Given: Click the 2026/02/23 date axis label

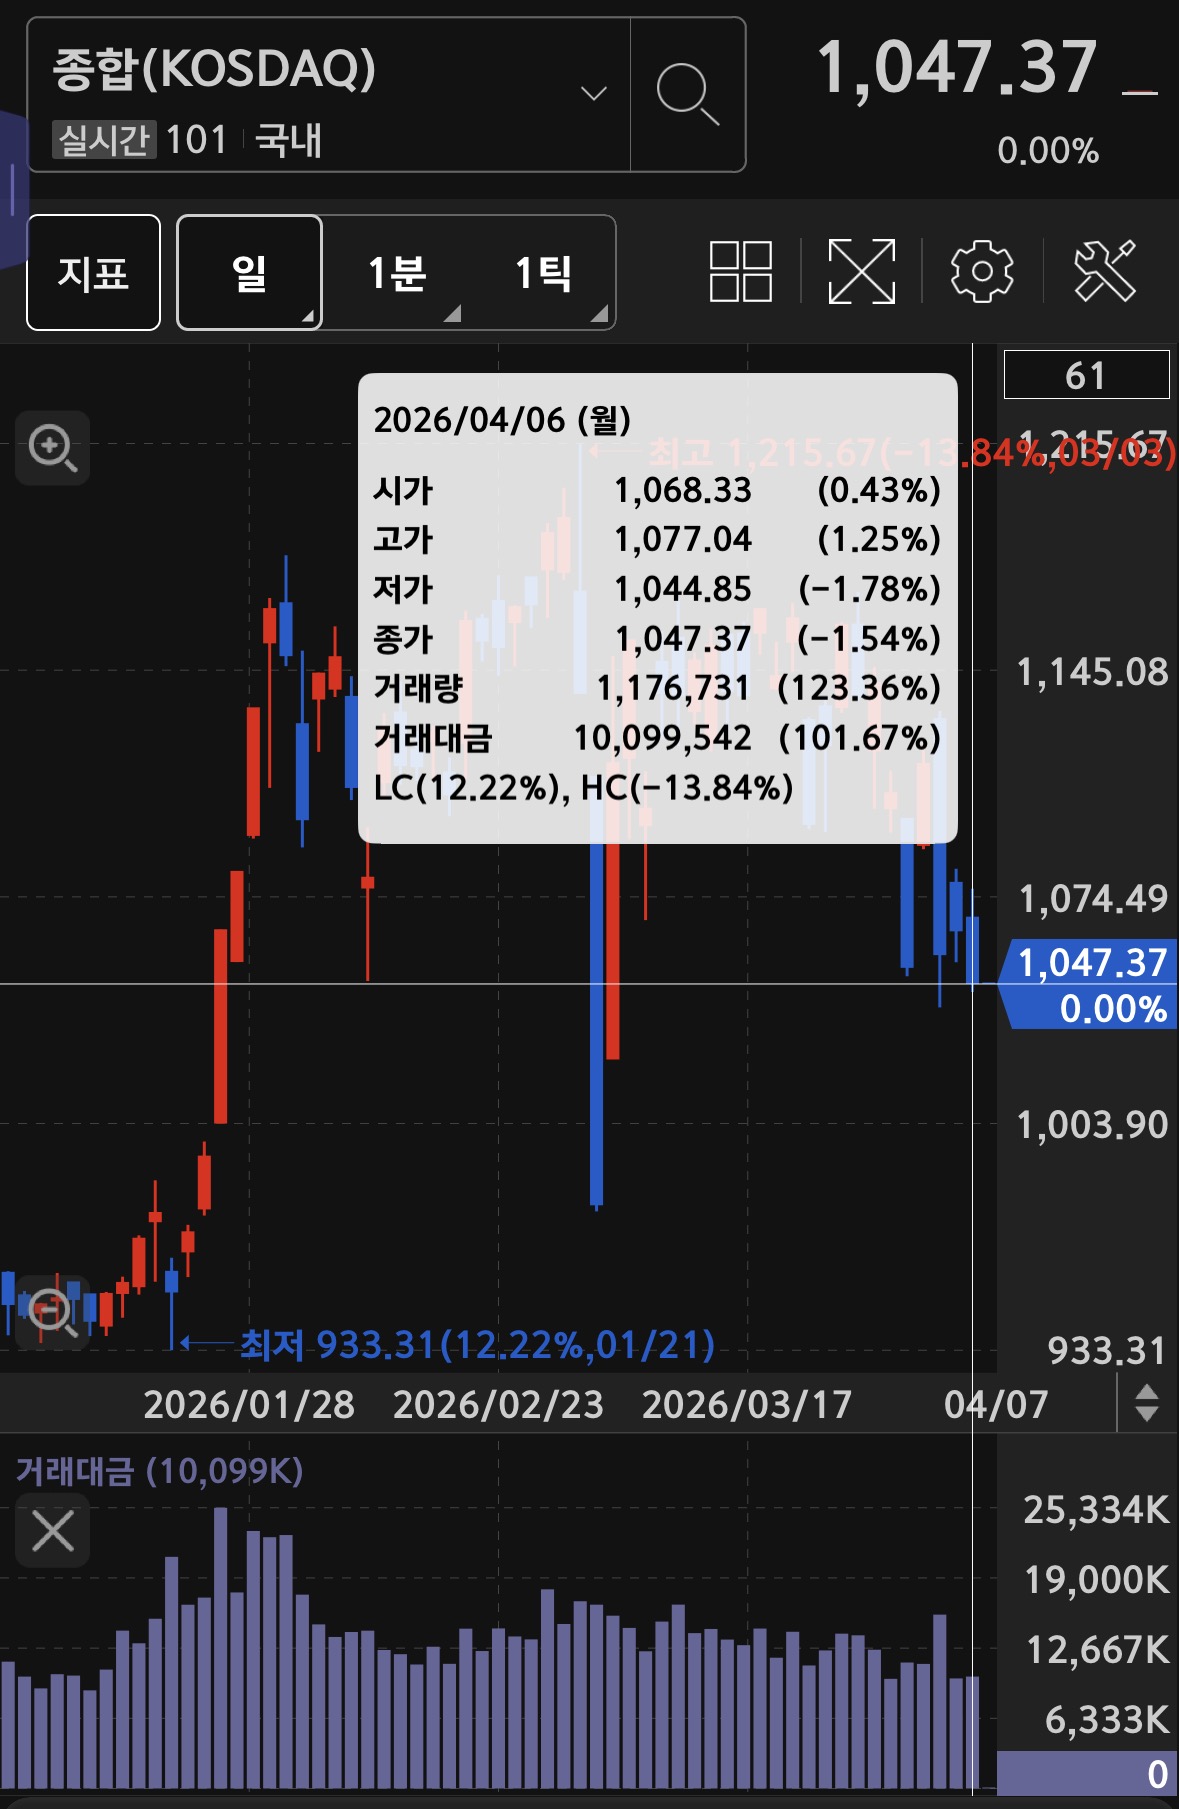Looking at the screenshot, I should tap(498, 1404).
